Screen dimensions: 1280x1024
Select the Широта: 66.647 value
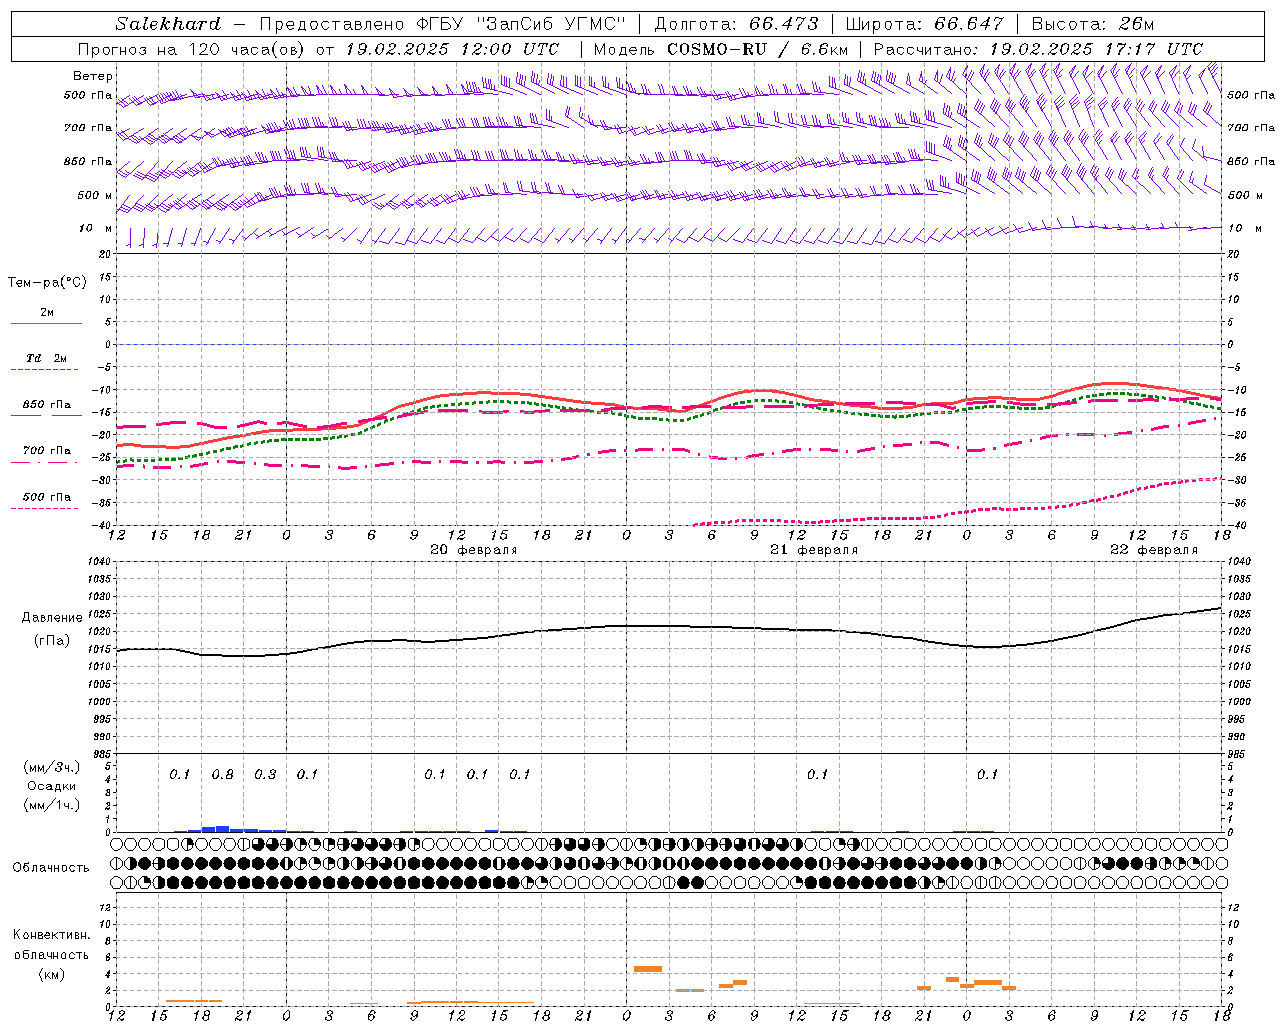point(925,24)
